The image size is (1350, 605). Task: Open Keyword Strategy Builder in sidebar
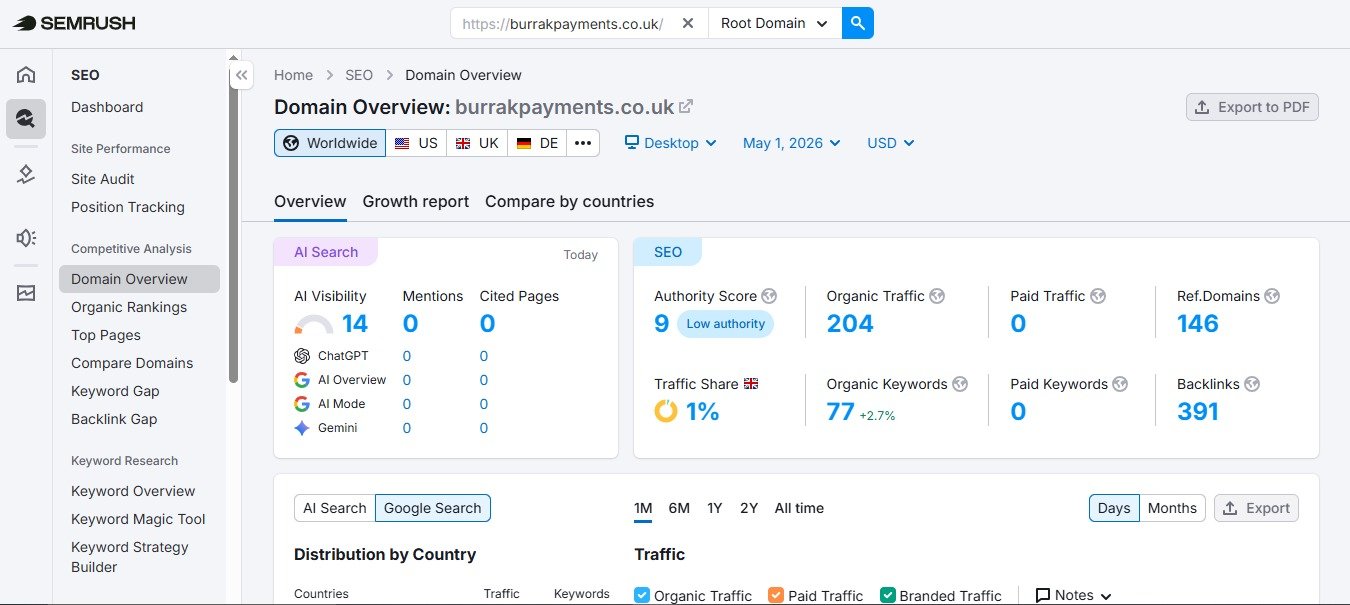130,557
